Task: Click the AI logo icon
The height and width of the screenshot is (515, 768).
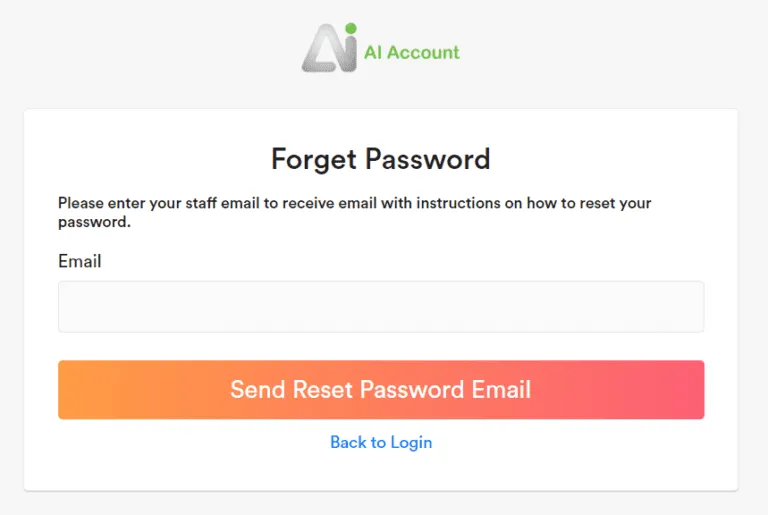Action: point(329,48)
